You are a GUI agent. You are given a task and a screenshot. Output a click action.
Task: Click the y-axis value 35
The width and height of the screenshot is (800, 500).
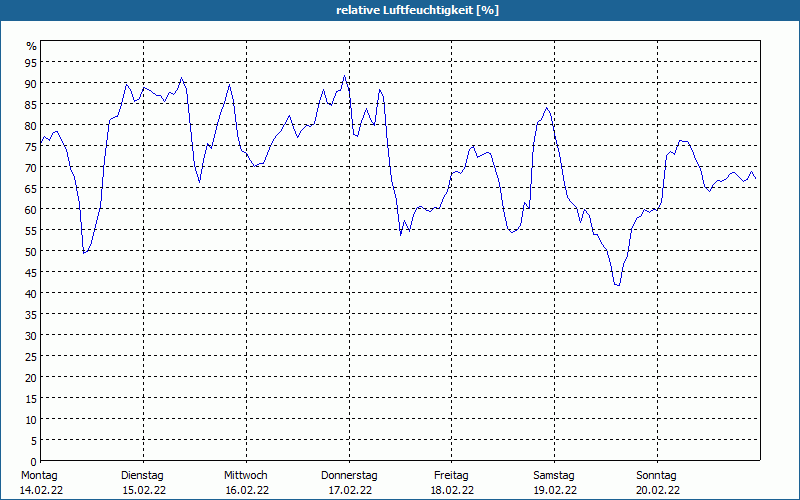pyautogui.click(x=32, y=315)
